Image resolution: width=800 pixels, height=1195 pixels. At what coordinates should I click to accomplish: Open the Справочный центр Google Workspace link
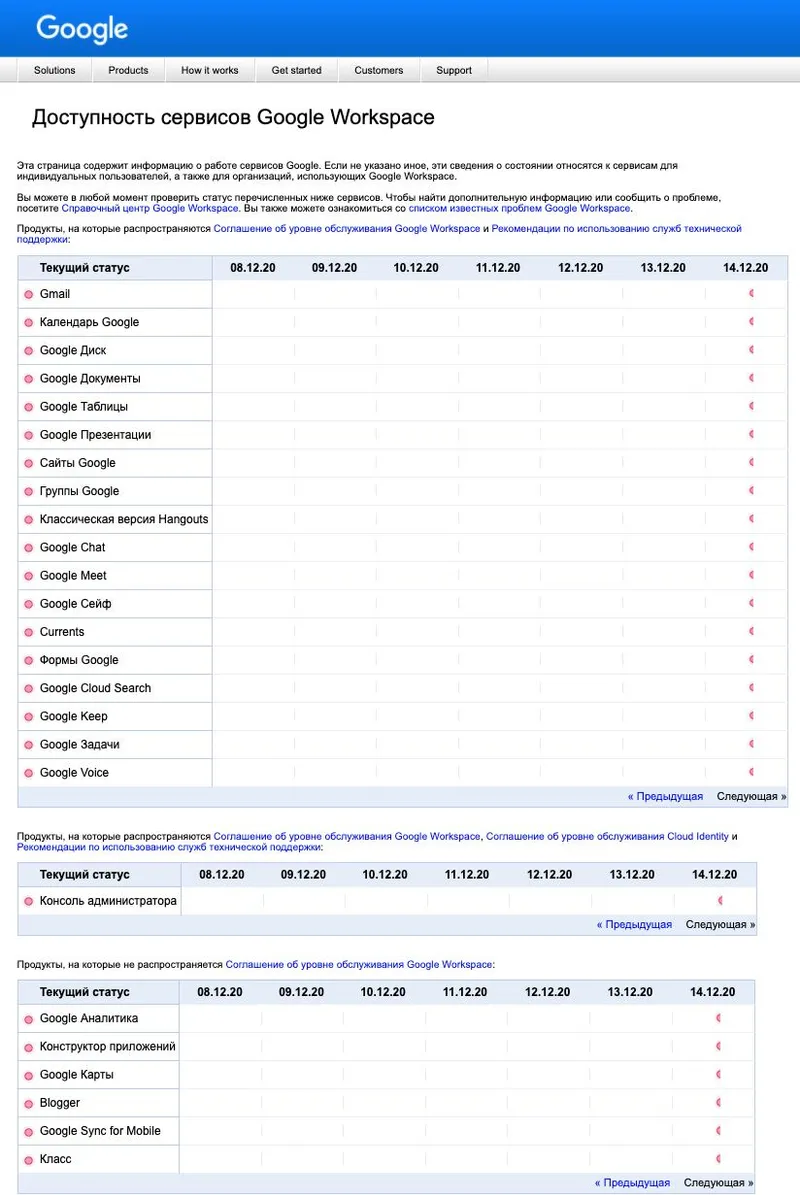pos(150,208)
